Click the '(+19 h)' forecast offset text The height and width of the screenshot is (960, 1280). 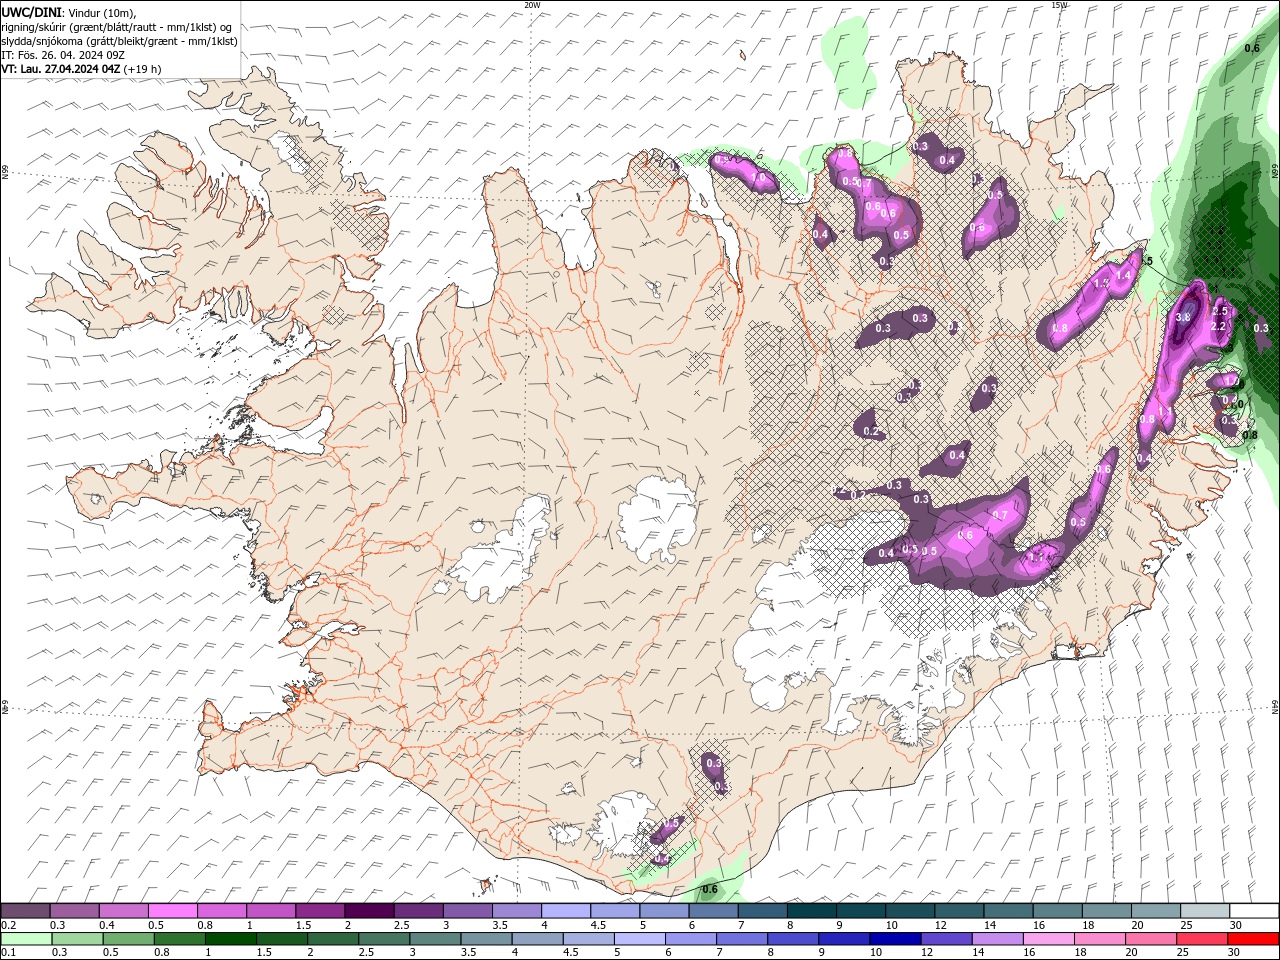coord(143,69)
